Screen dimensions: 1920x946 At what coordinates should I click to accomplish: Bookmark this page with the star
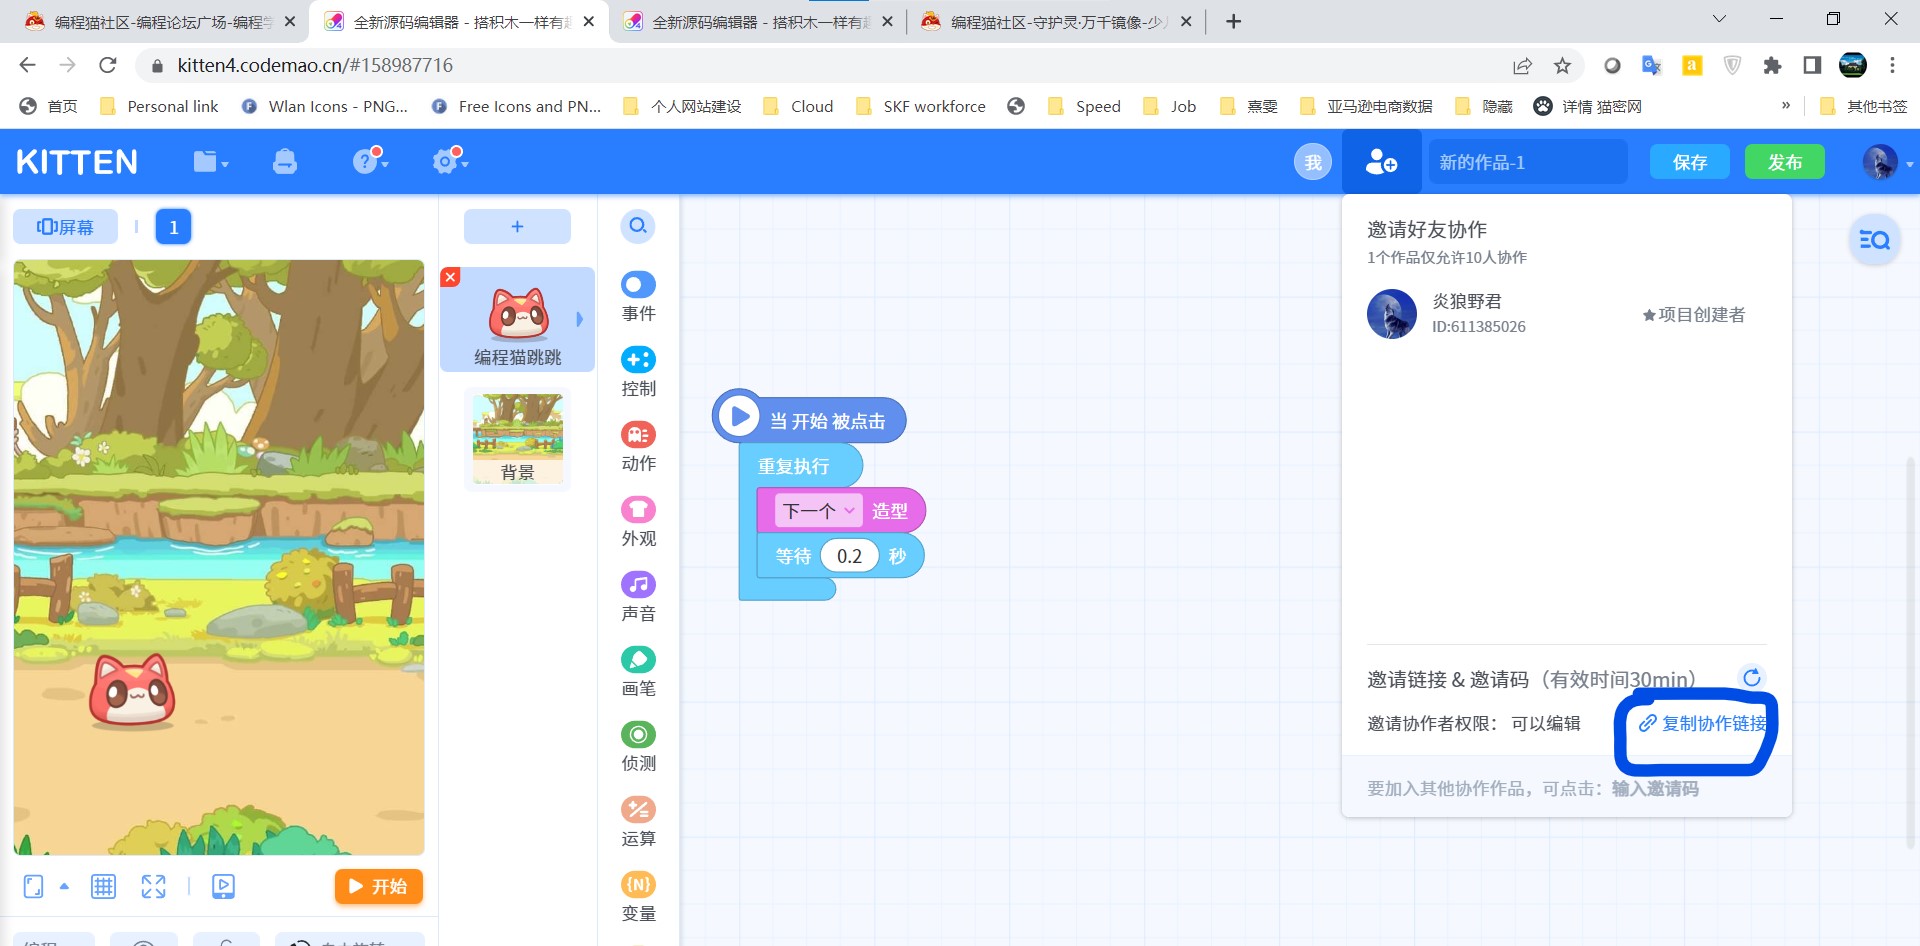pyautogui.click(x=1562, y=66)
